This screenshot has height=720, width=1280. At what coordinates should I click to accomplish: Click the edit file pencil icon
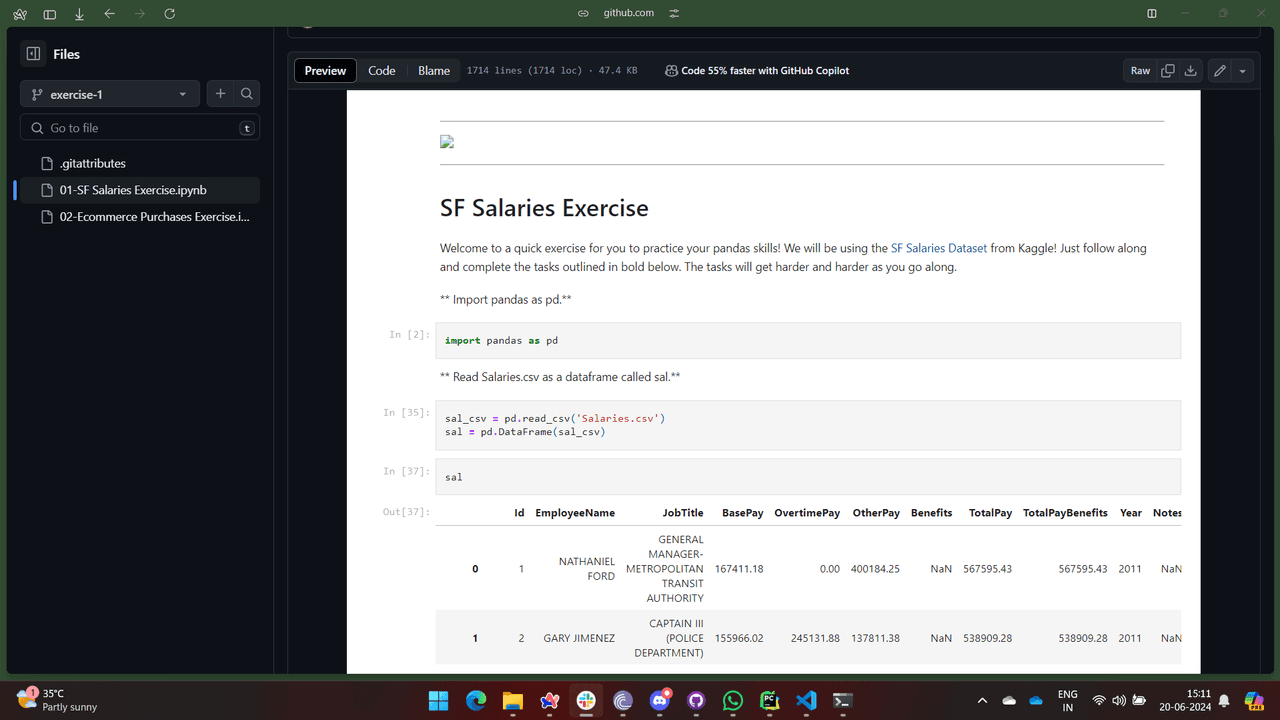[x=1219, y=71]
